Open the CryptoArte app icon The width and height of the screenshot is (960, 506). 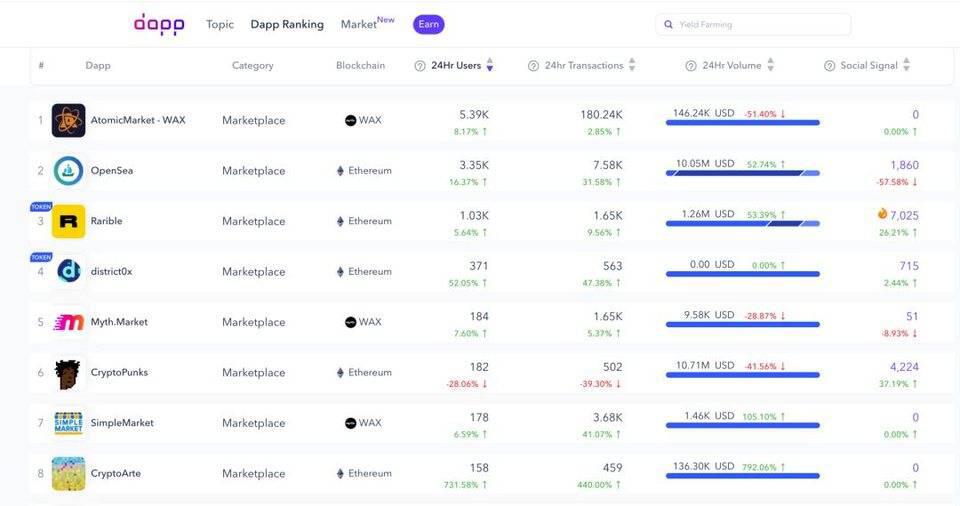click(69, 474)
